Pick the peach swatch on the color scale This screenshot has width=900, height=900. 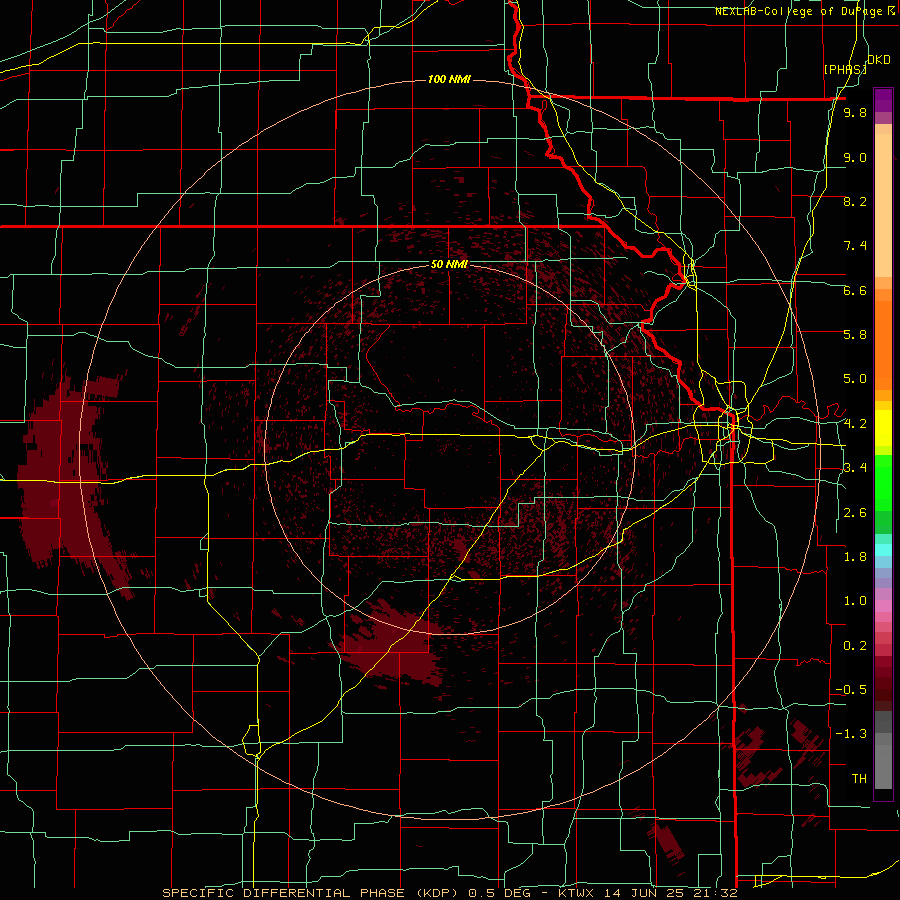(x=883, y=207)
